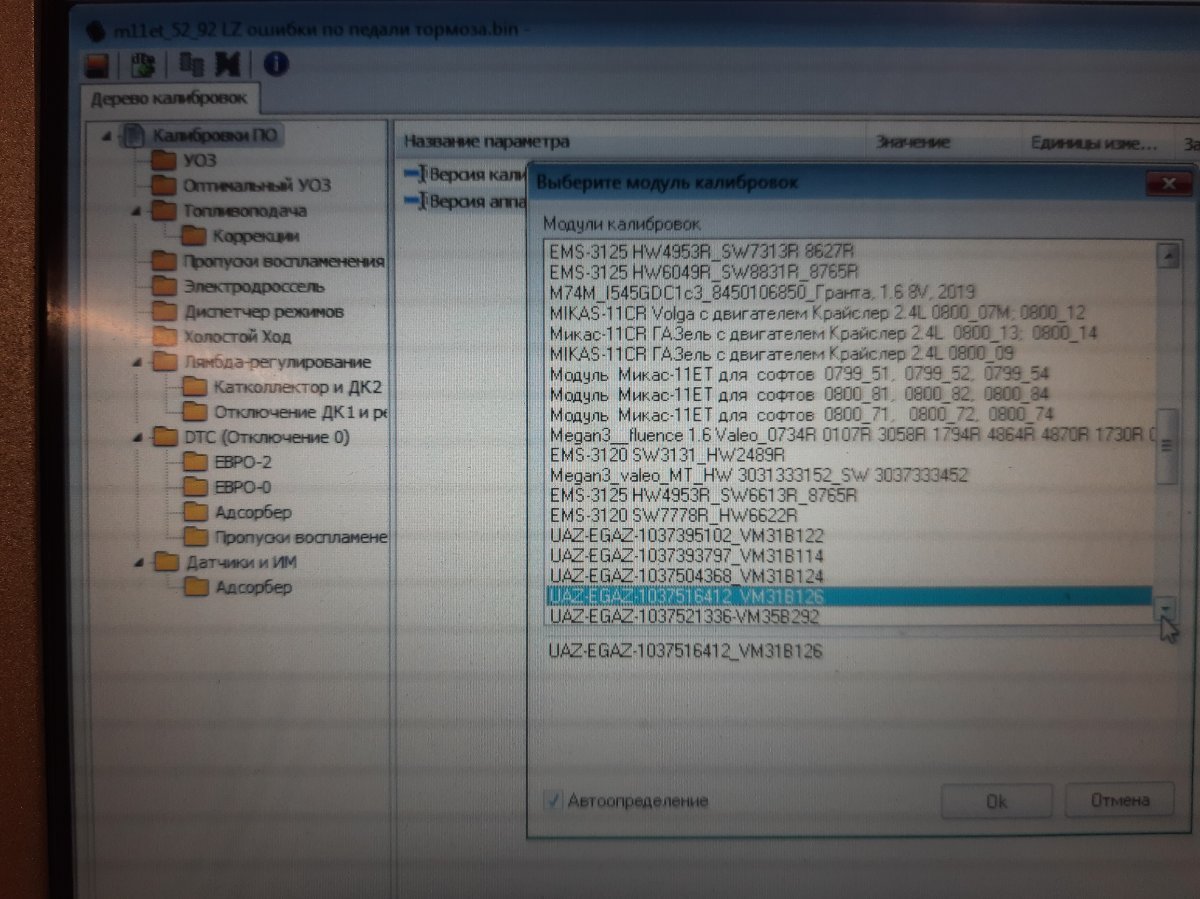Screen dimensions: 1200x899
Task: Click the first orange-red toolbar icon
Action: (96, 65)
